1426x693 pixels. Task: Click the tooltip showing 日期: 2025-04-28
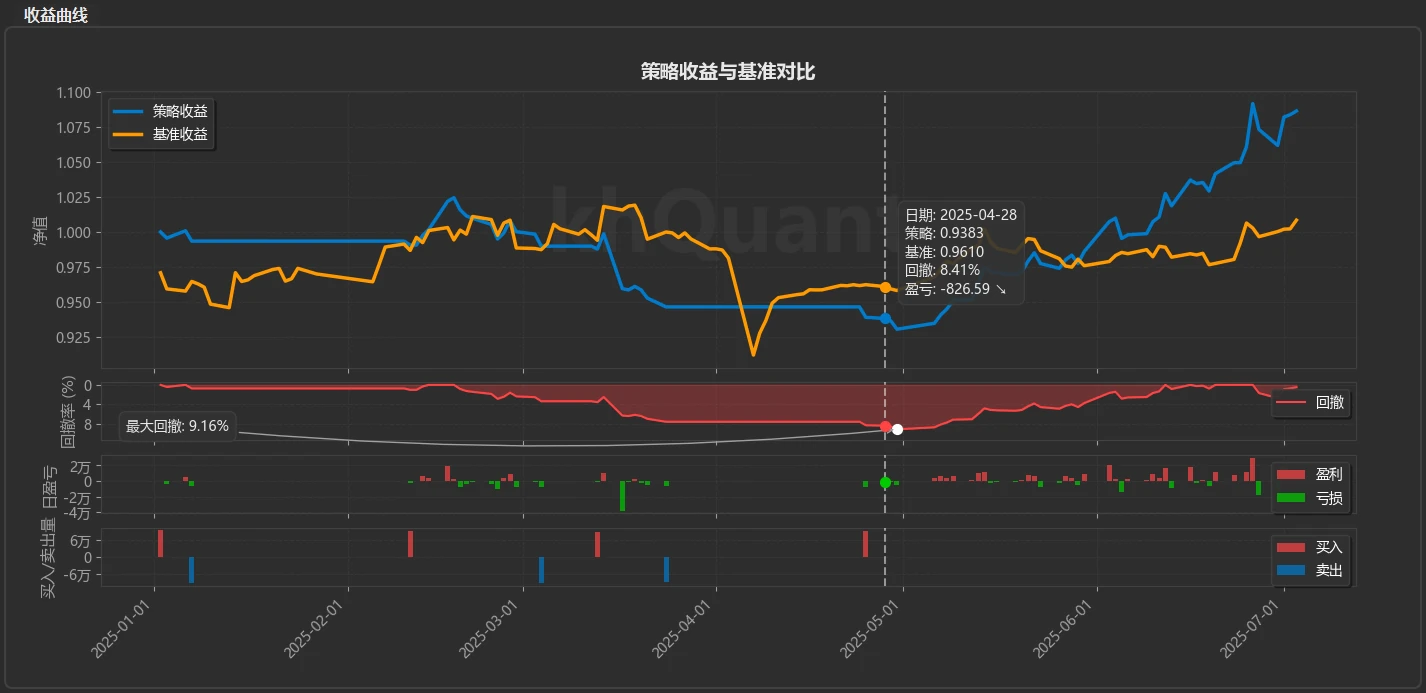[960, 252]
